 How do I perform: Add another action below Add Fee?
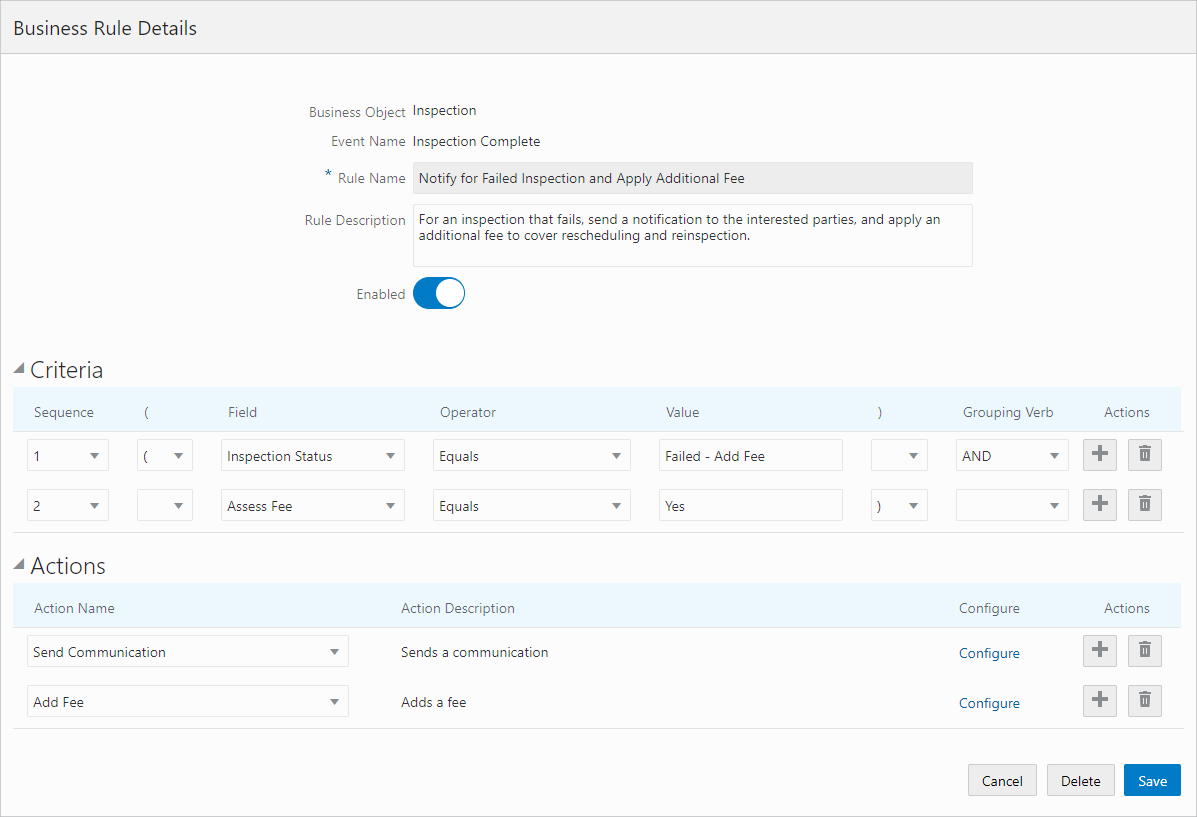1099,700
